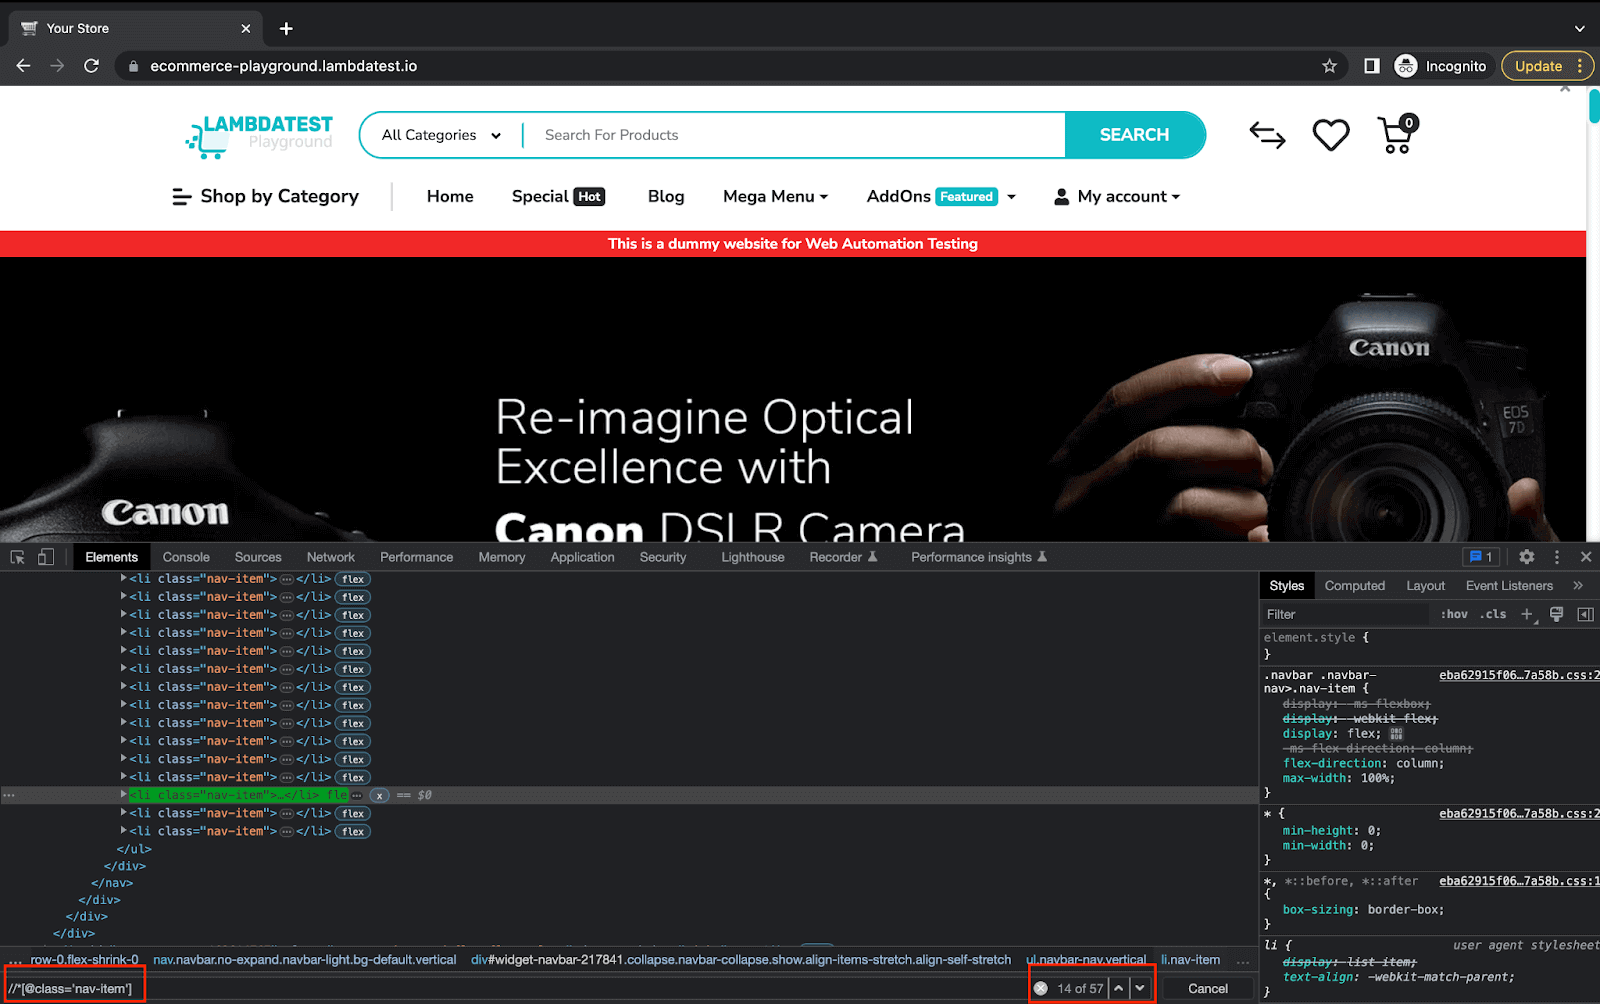Switch to the Network tab
Image resolution: width=1600 pixels, height=1004 pixels.
click(x=331, y=557)
